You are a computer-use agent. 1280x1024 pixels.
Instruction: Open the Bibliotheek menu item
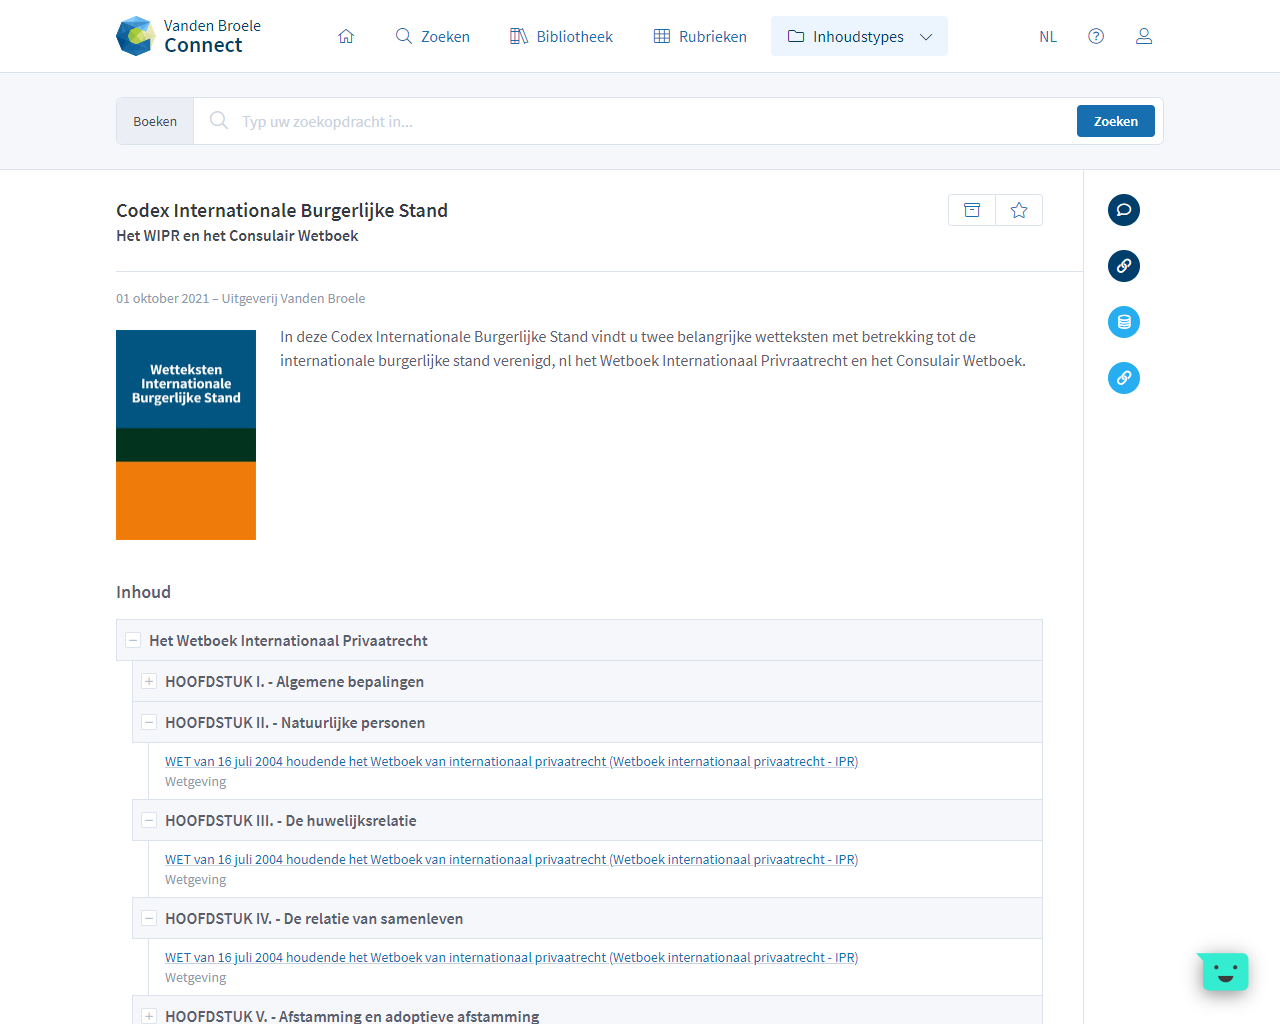[561, 36]
